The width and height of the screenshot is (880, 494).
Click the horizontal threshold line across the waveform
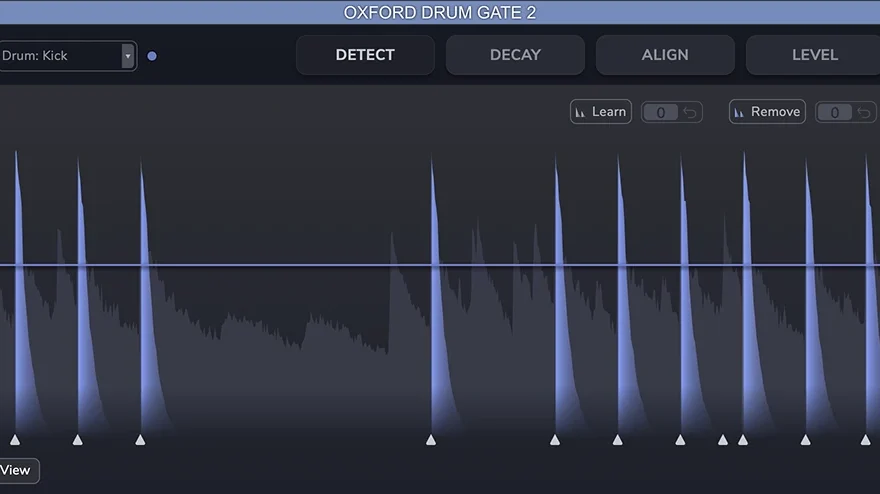click(250, 265)
